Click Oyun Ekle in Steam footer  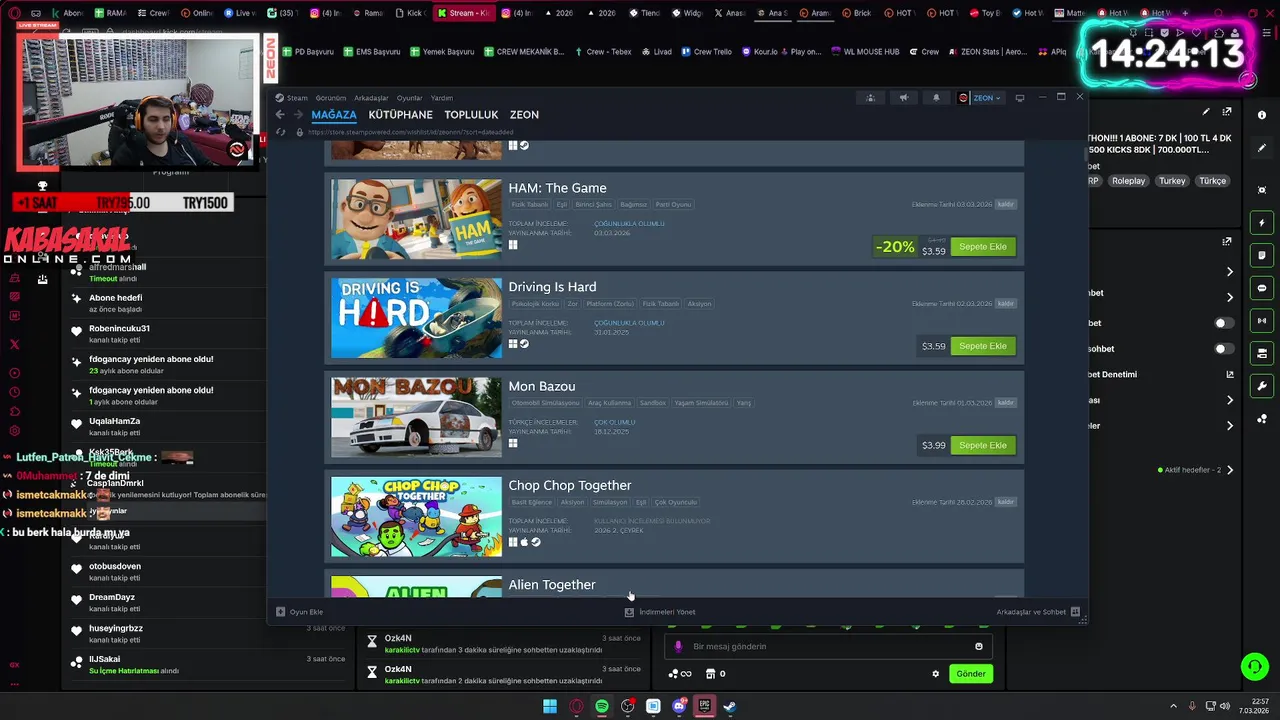[300, 612]
